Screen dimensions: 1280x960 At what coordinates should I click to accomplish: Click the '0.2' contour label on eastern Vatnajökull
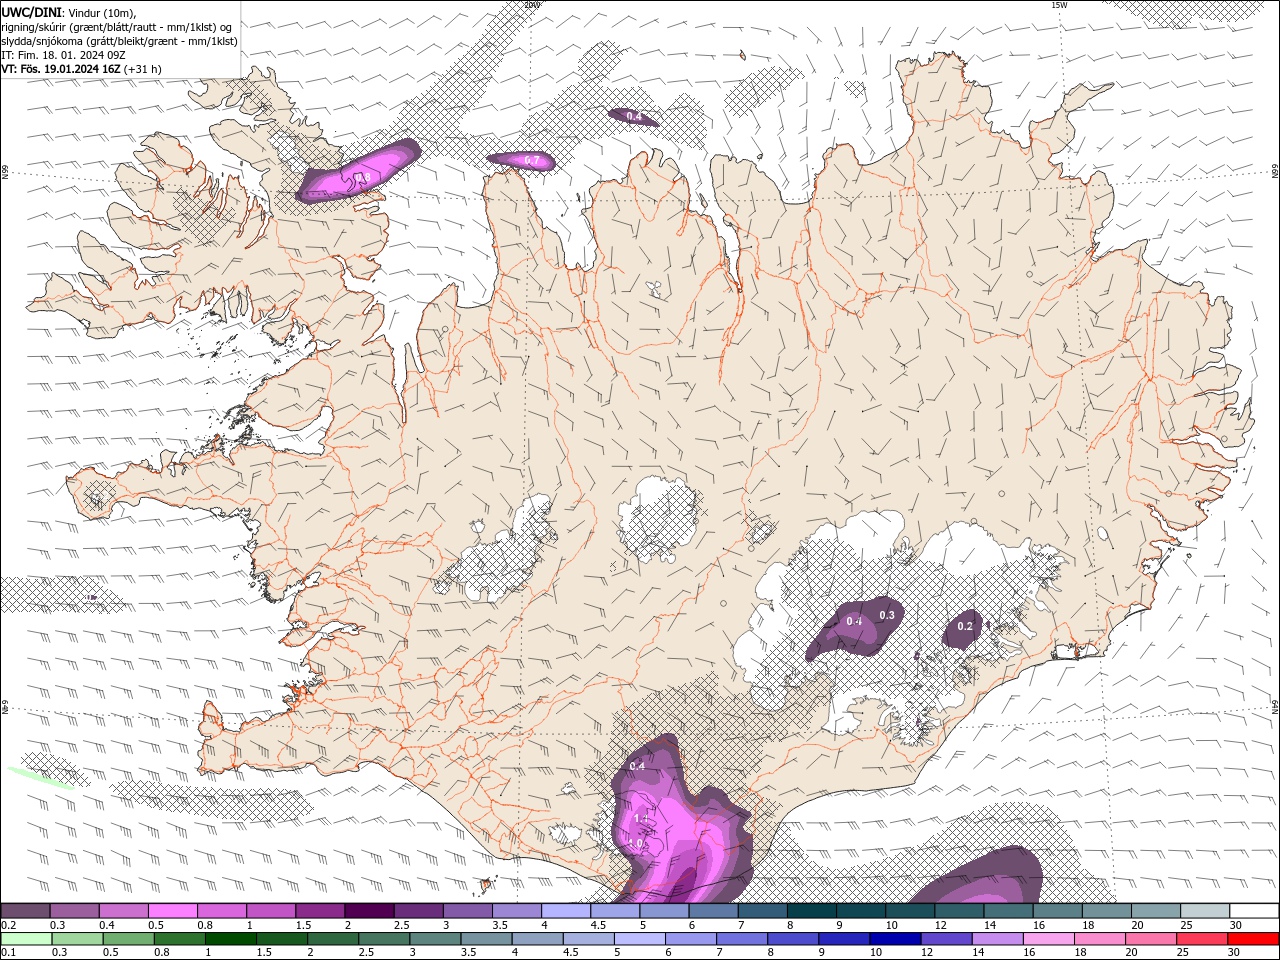point(964,627)
